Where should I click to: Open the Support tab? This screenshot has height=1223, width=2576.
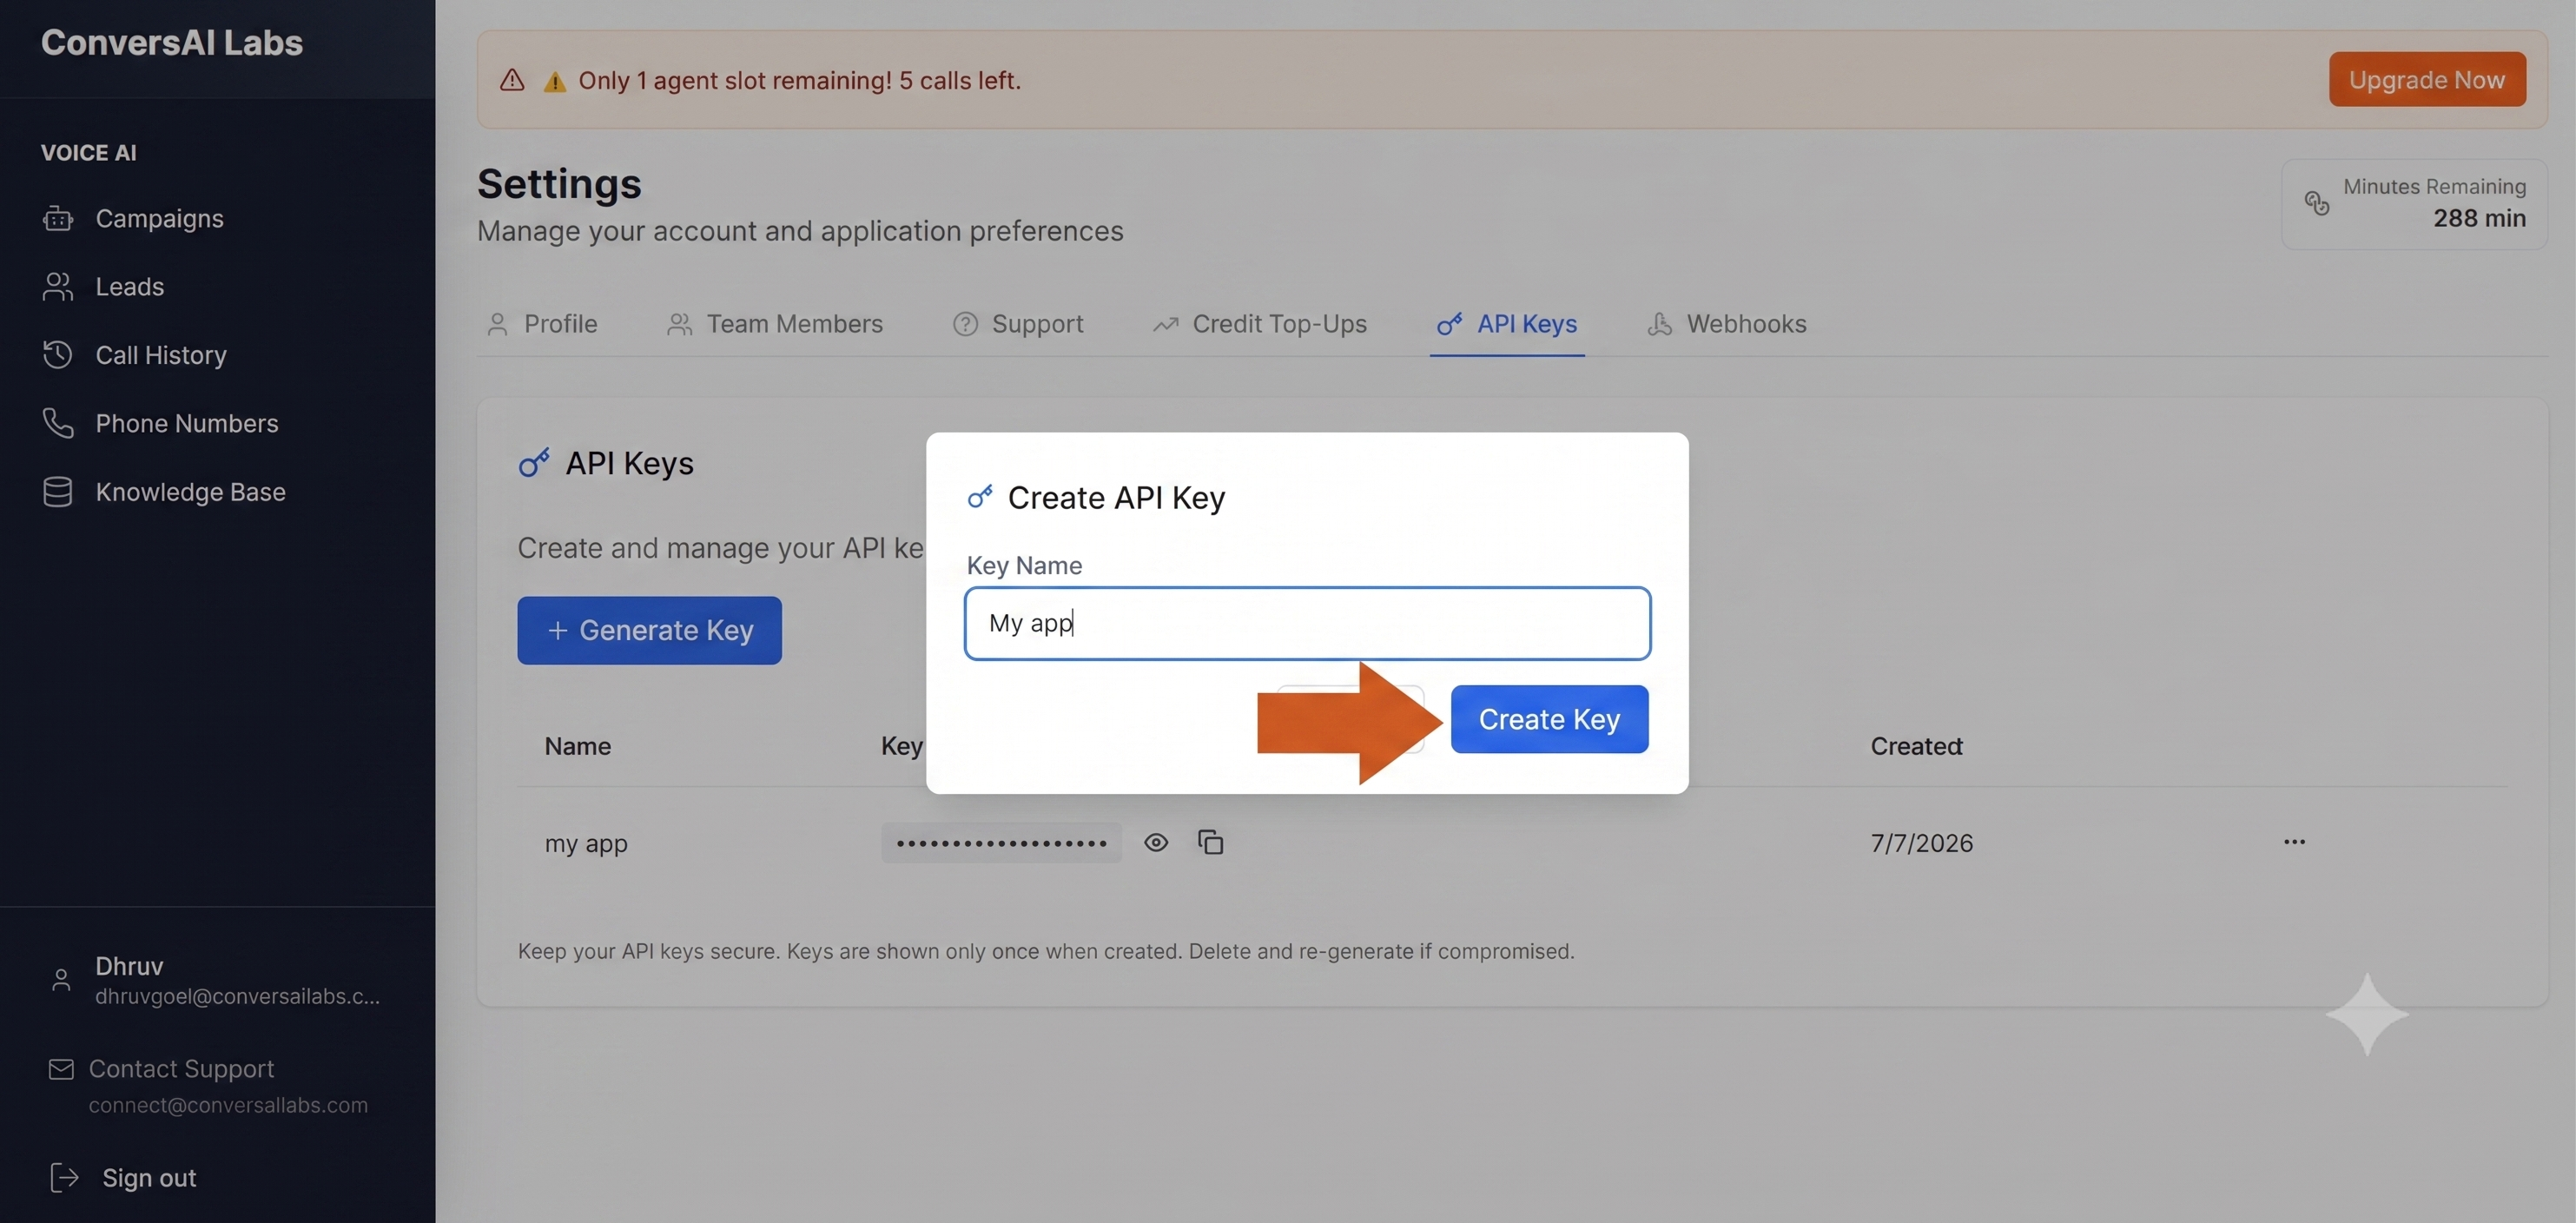coord(1018,324)
